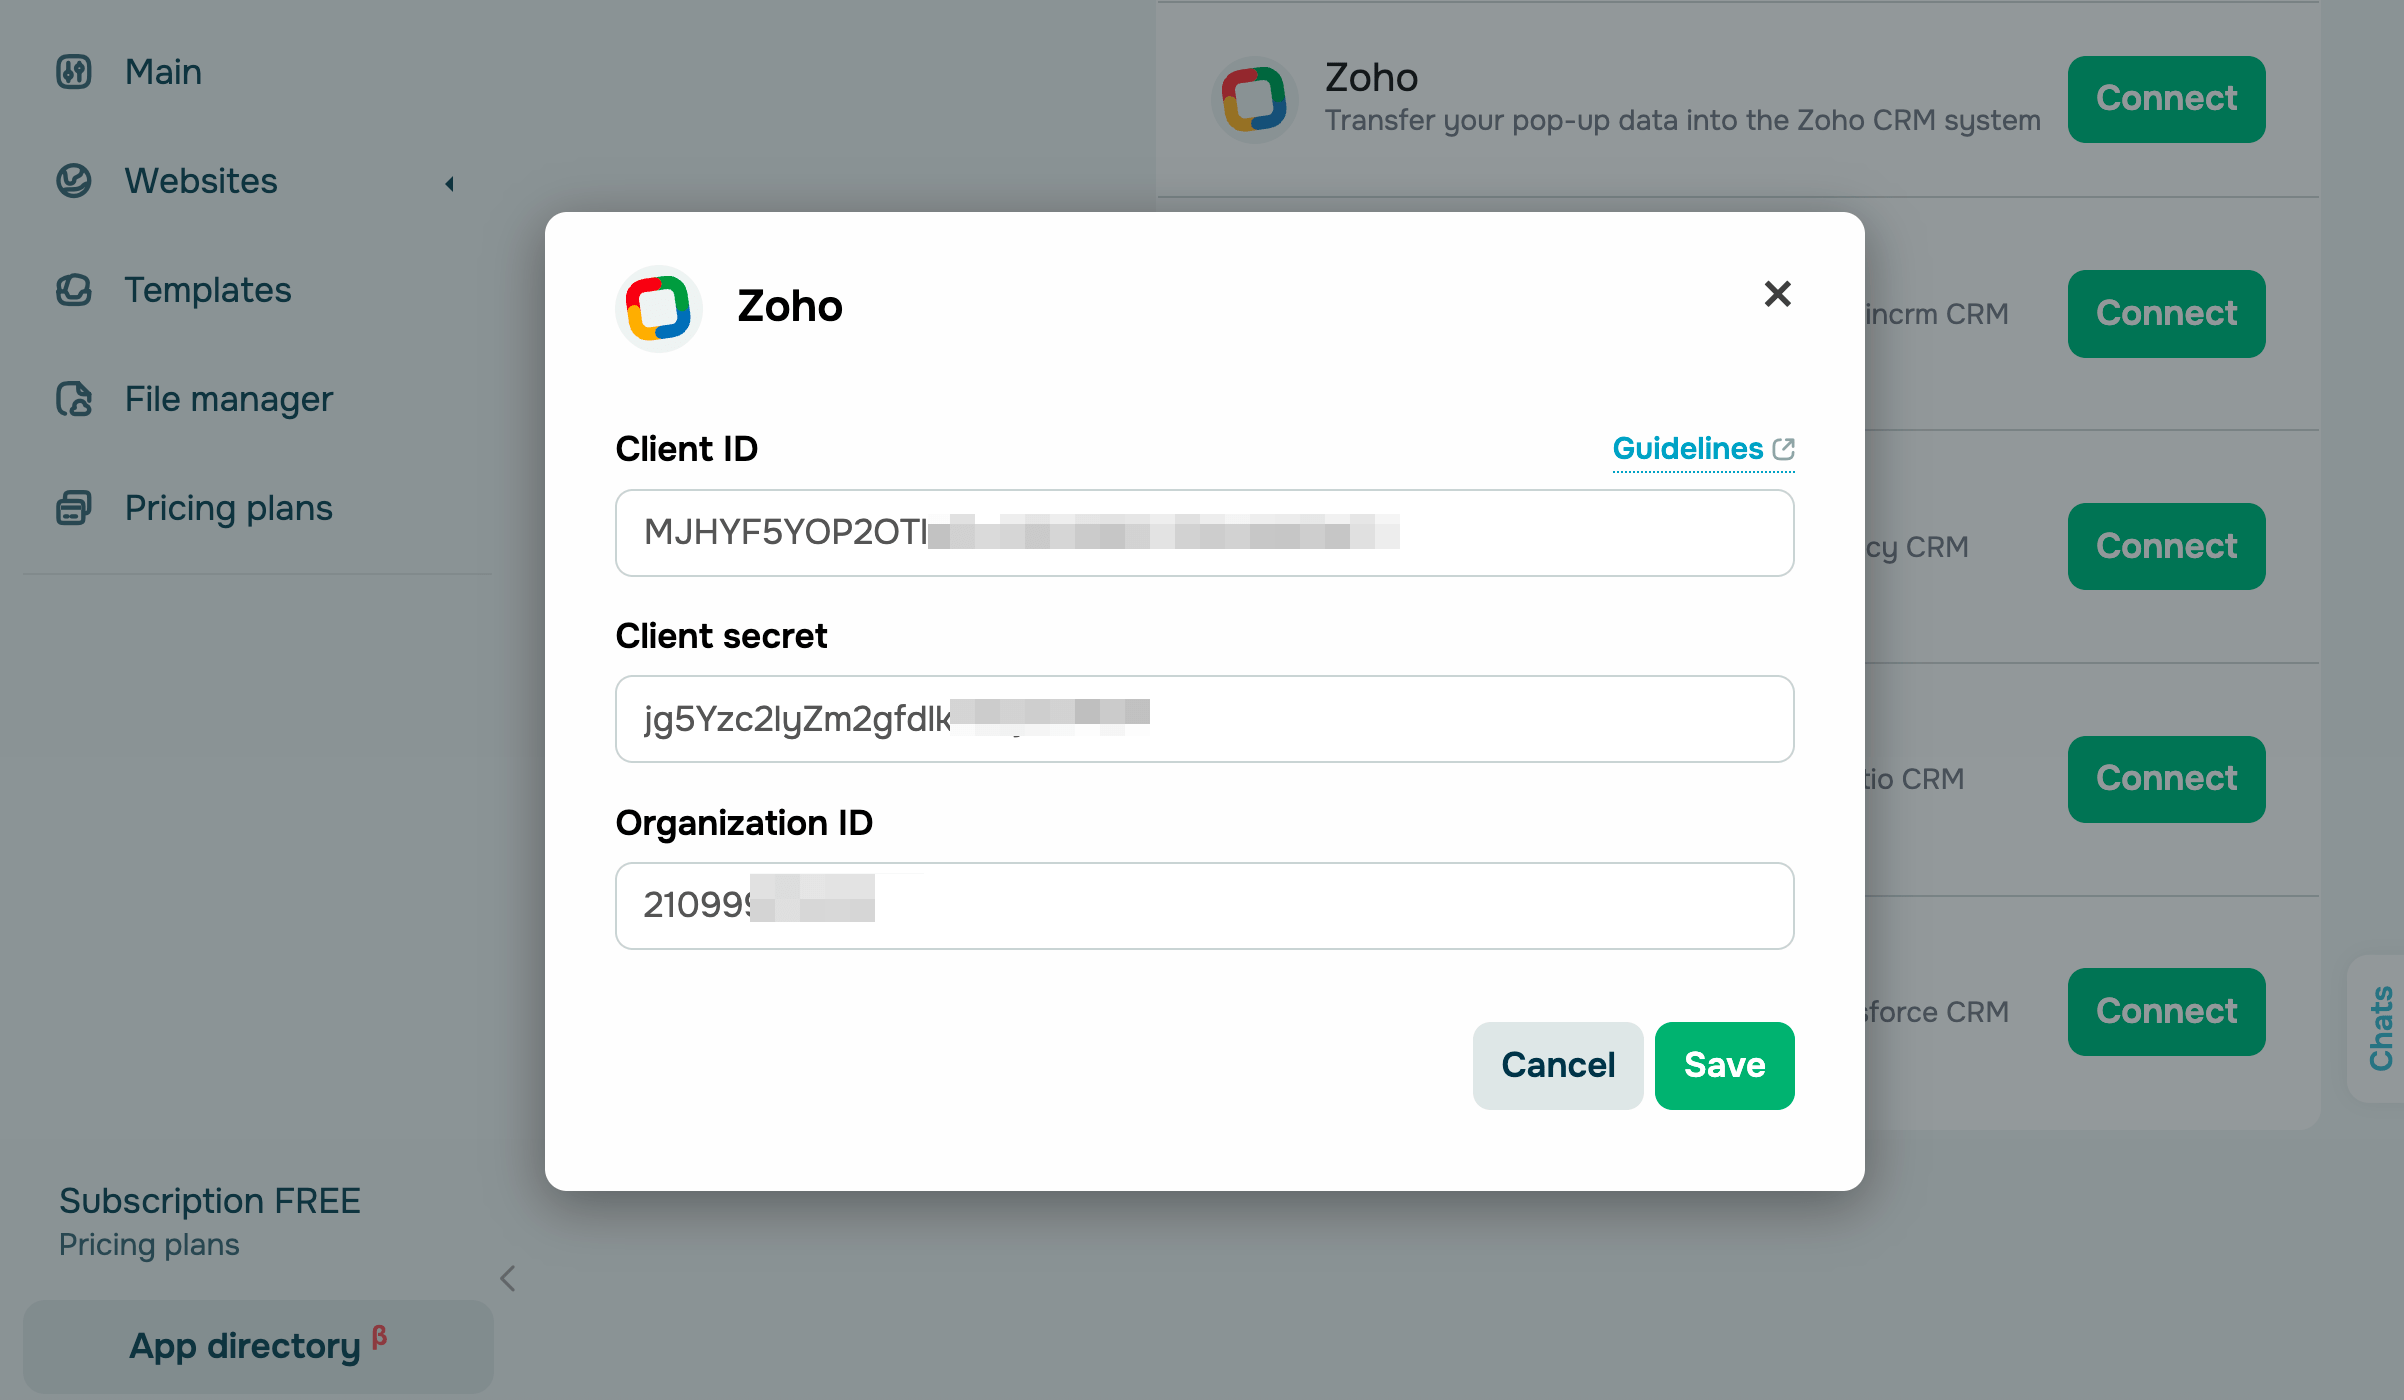Click the File manager icon
The image size is (2404, 1400).
click(74, 399)
